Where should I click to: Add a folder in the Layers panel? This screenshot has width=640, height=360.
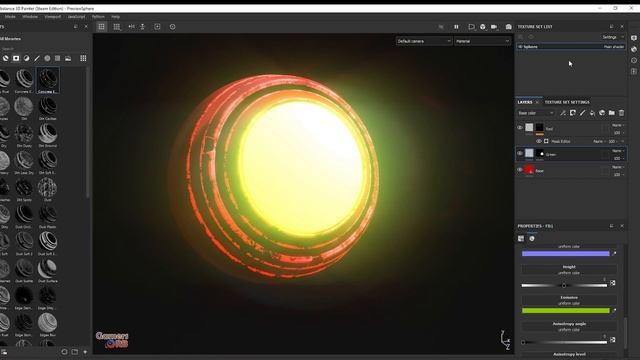pos(611,113)
